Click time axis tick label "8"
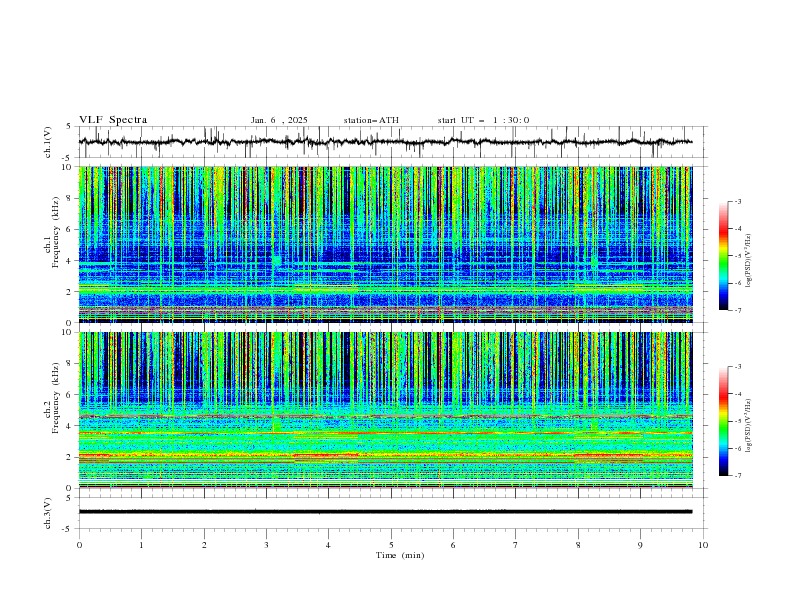792x612 pixels. click(x=578, y=545)
